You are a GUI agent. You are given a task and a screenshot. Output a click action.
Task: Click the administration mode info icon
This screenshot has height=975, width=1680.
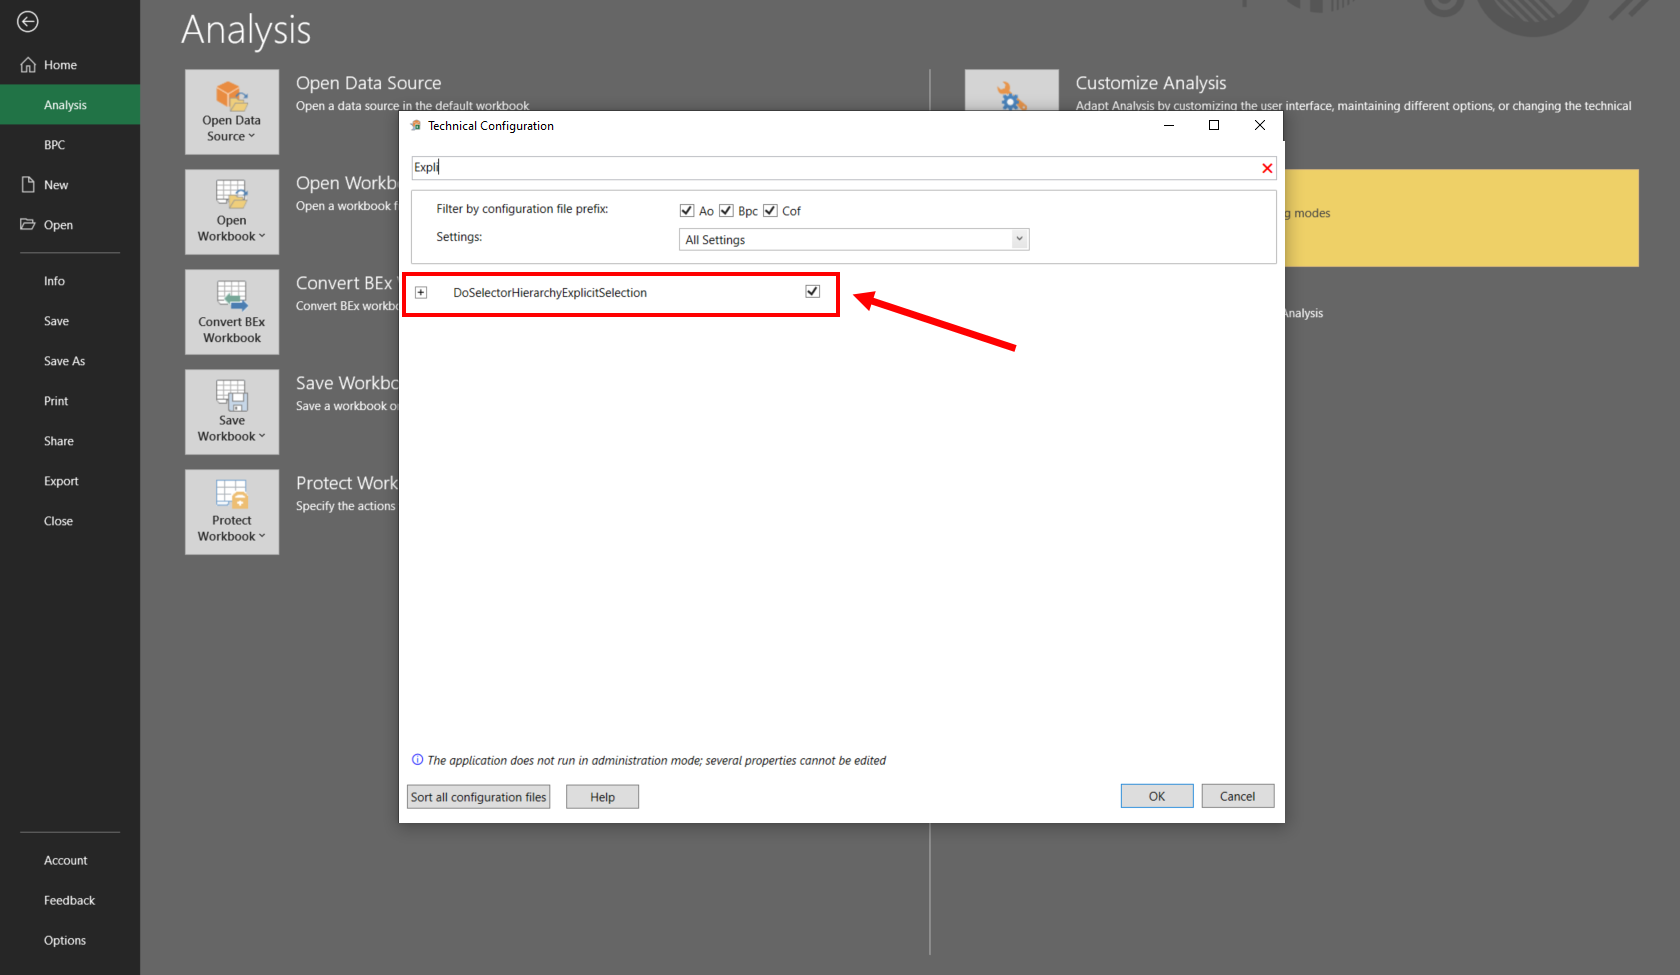pos(417,760)
